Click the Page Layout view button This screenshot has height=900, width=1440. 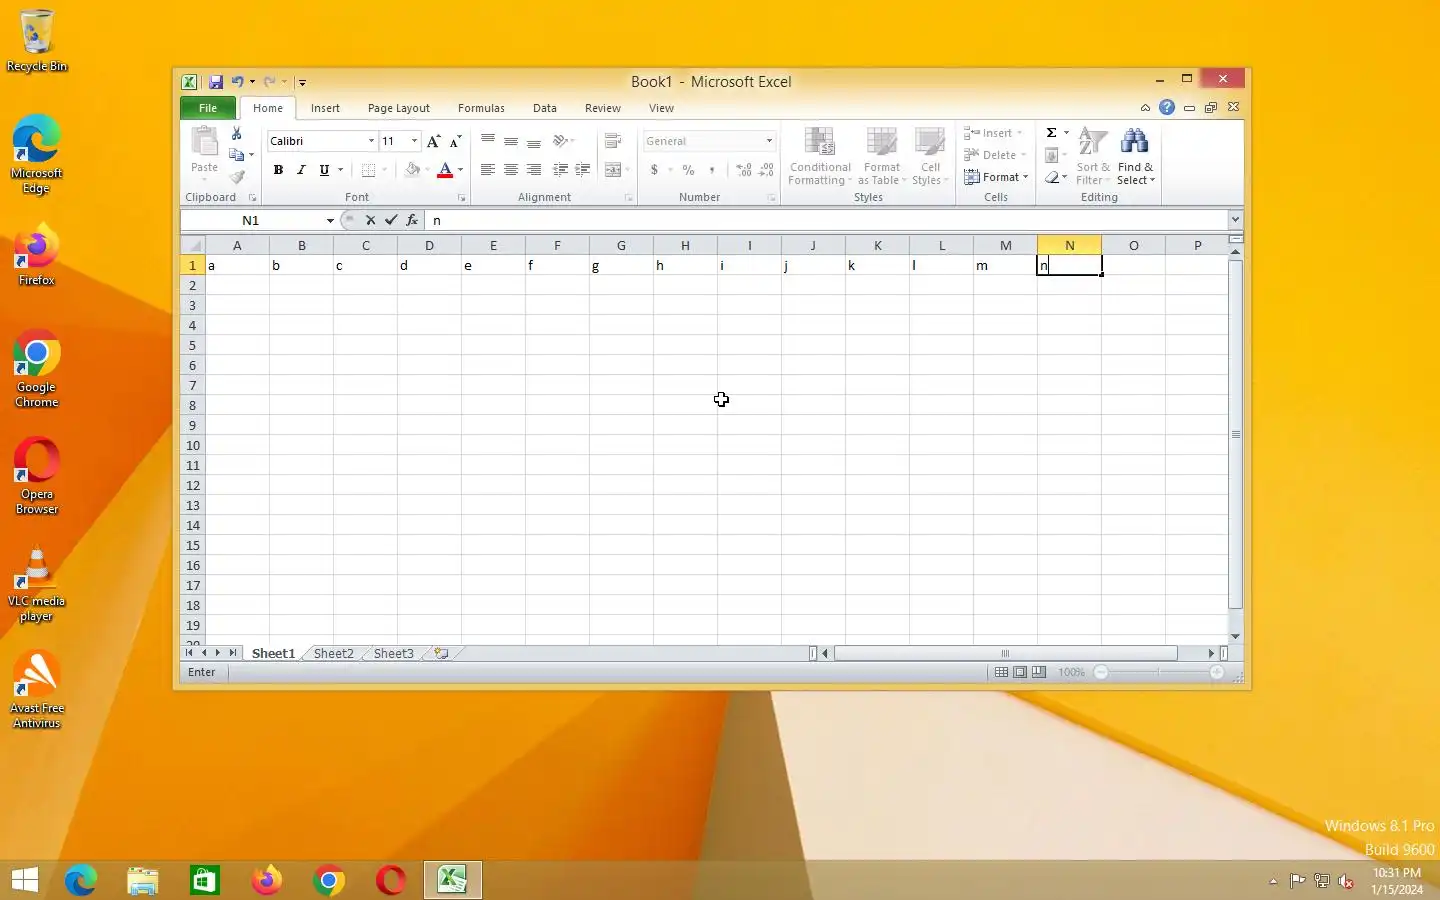click(1020, 672)
